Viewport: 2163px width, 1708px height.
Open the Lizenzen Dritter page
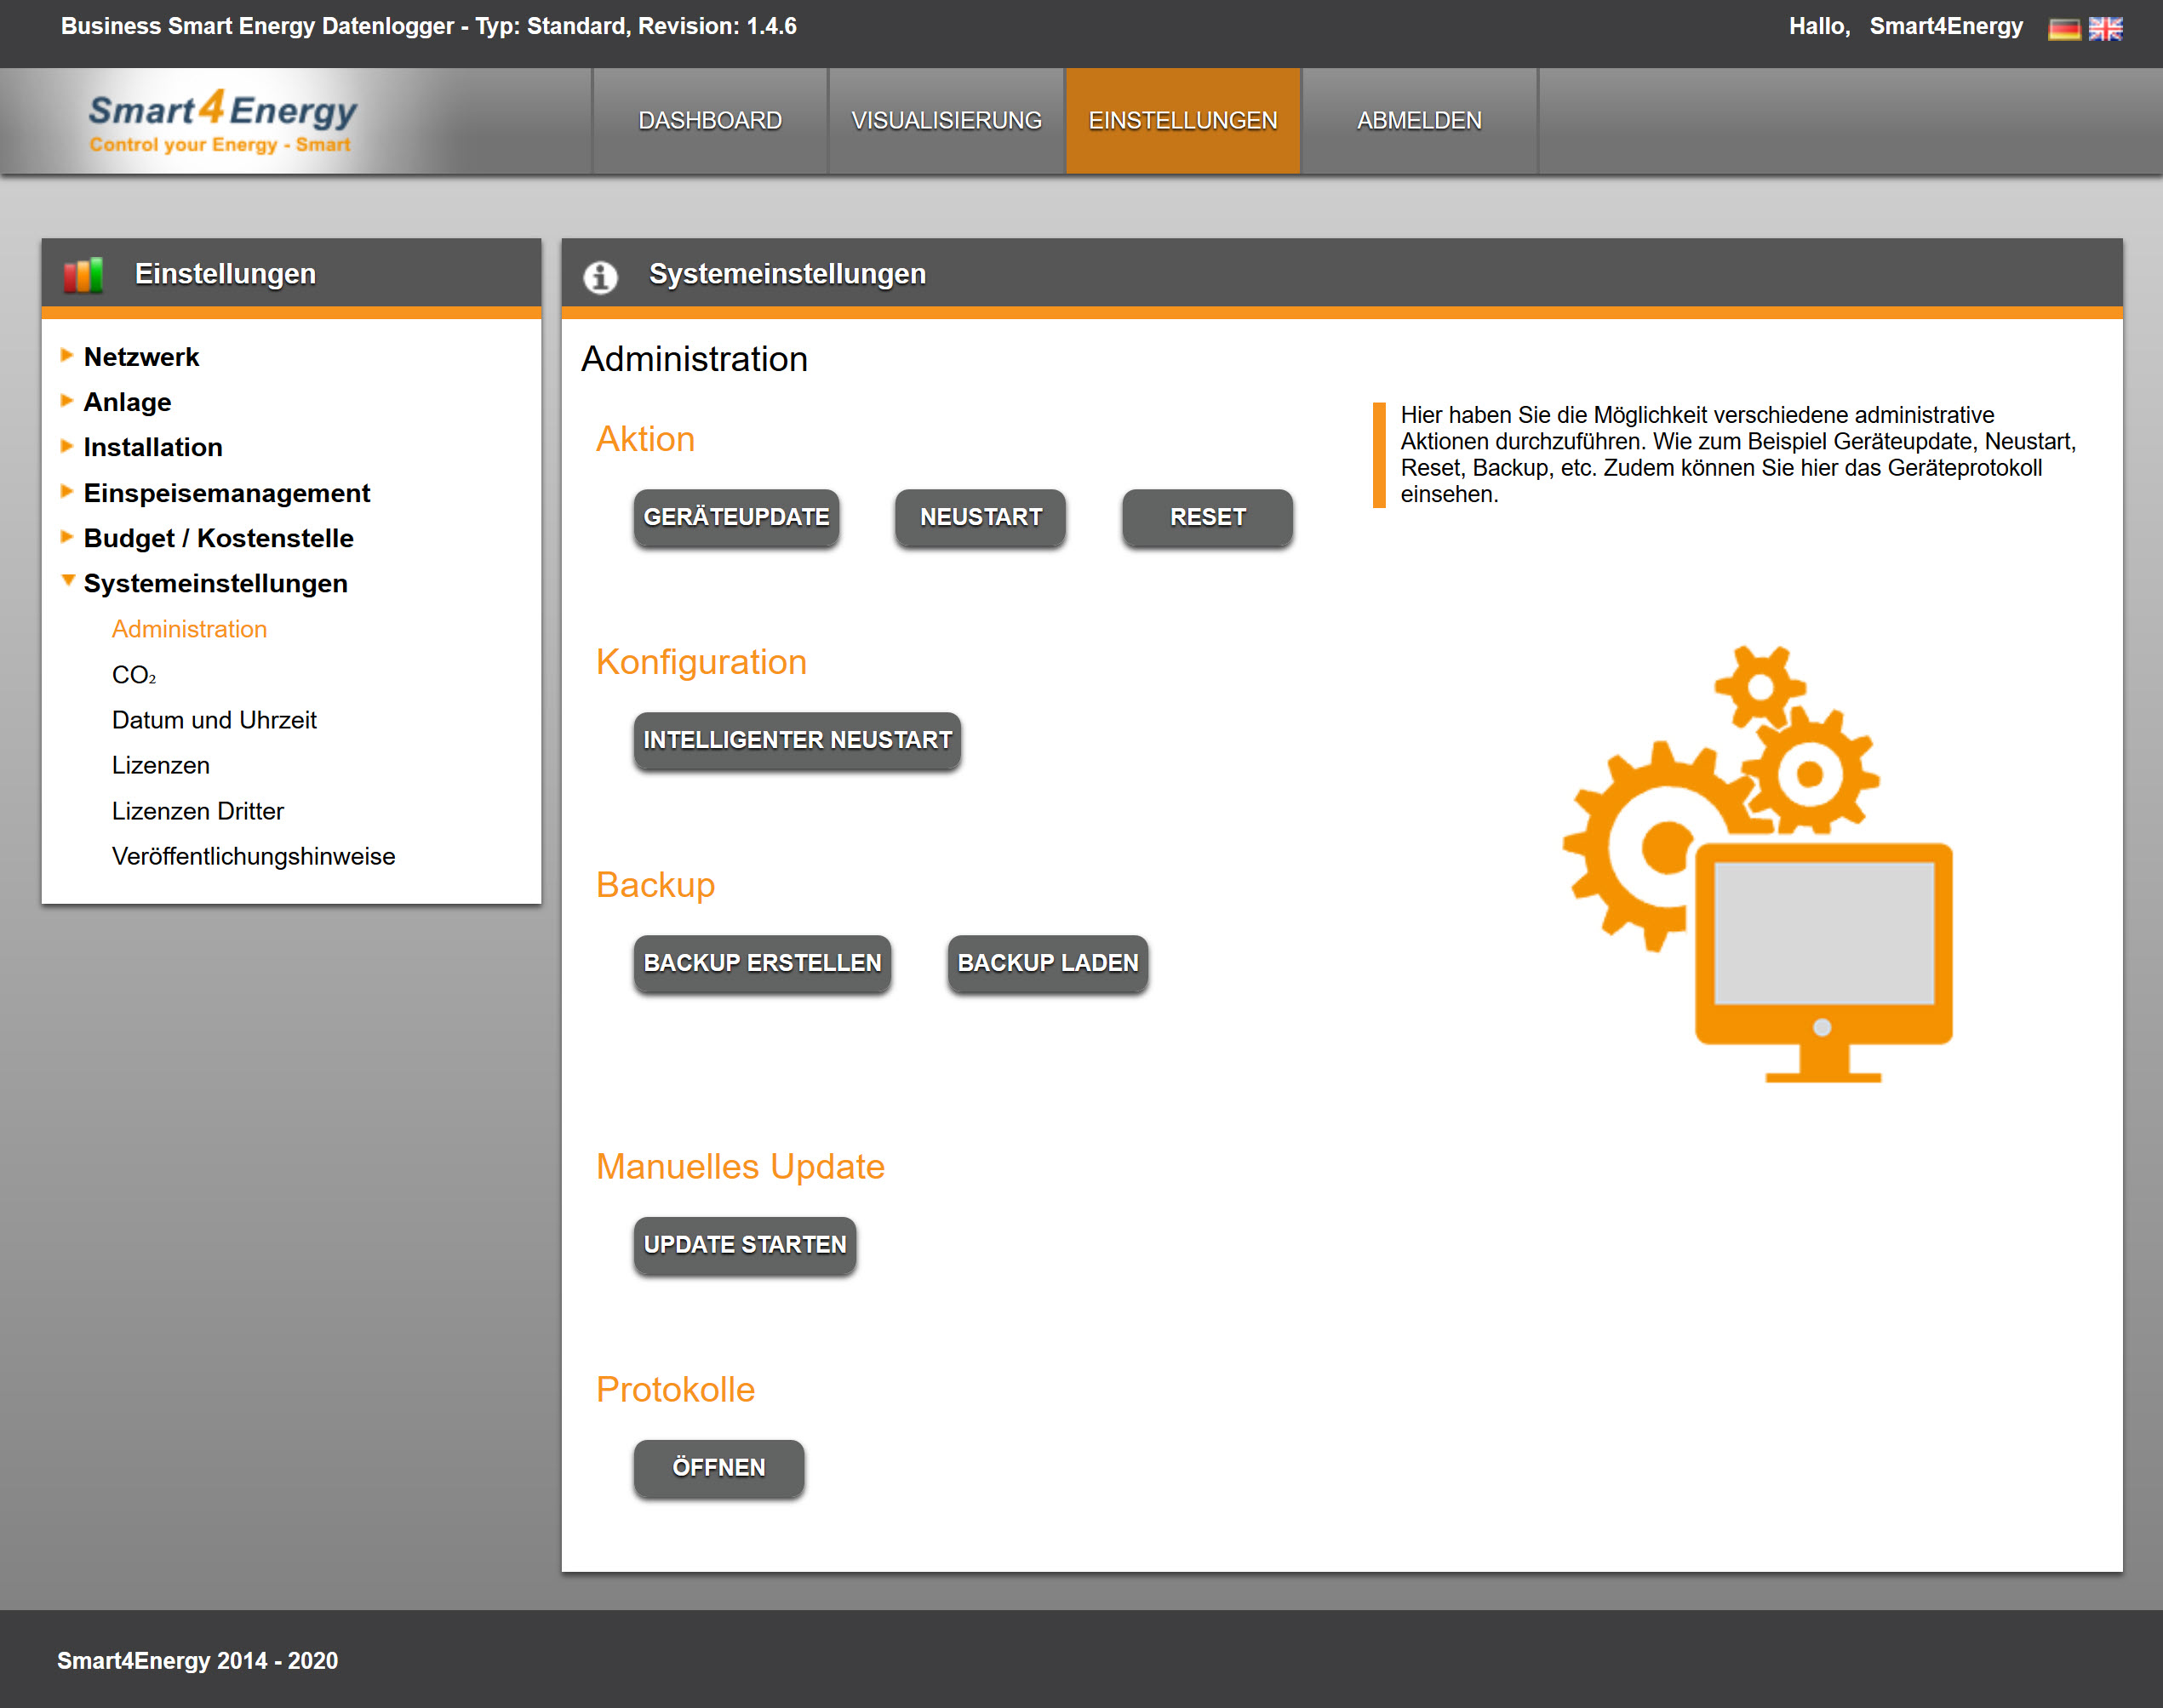[x=198, y=811]
